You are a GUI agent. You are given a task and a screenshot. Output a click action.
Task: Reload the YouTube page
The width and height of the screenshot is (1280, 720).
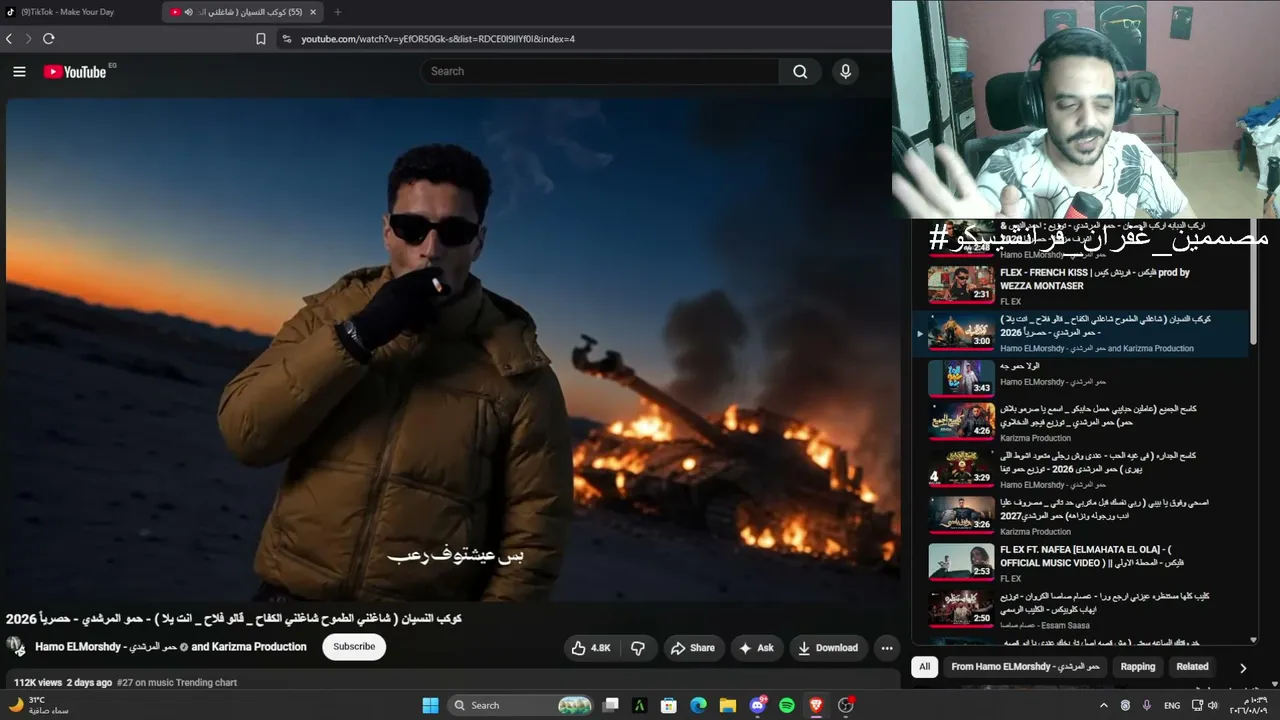pyautogui.click(x=48, y=39)
